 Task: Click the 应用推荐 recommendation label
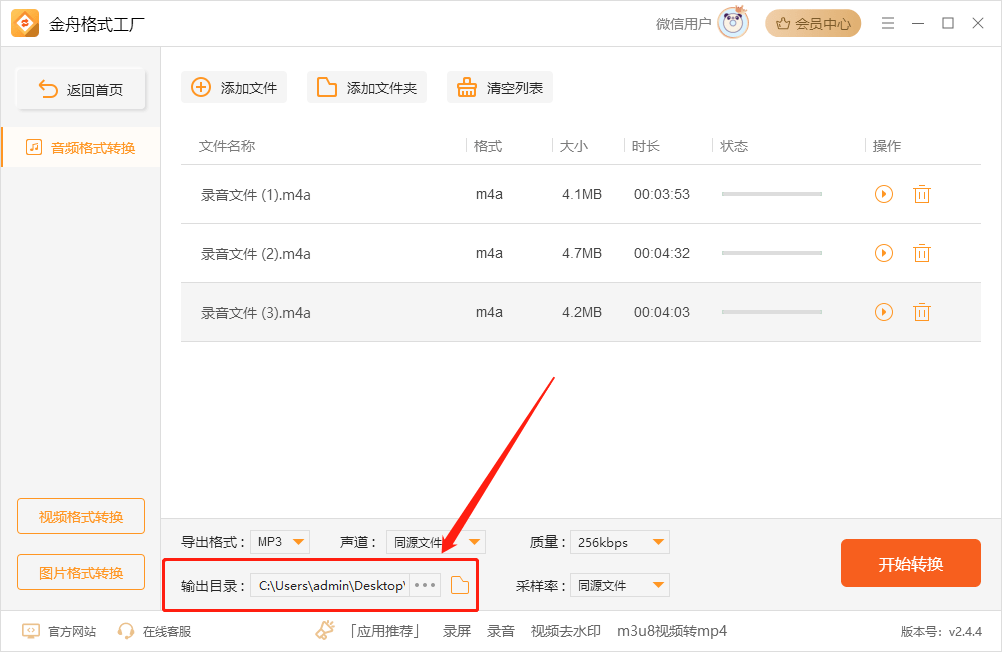coord(385,632)
